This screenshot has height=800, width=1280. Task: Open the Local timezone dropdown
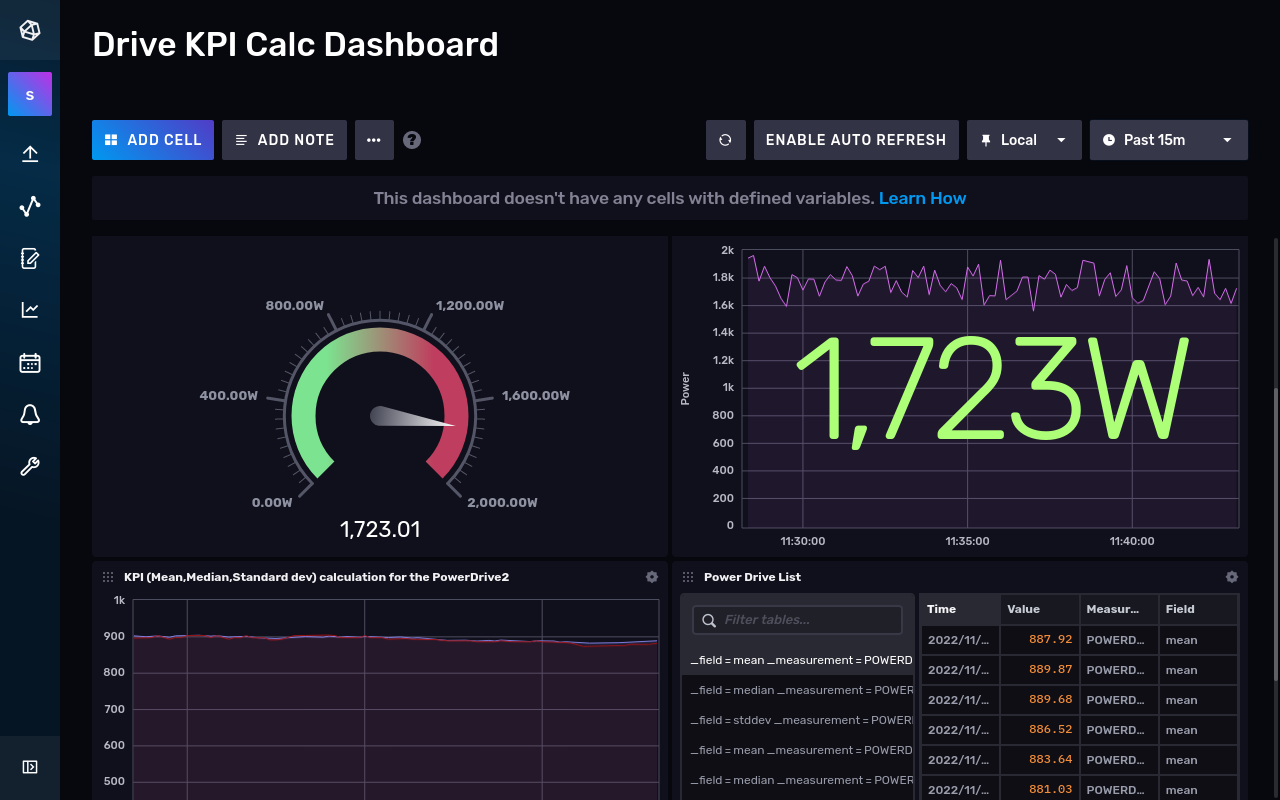coord(1024,139)
